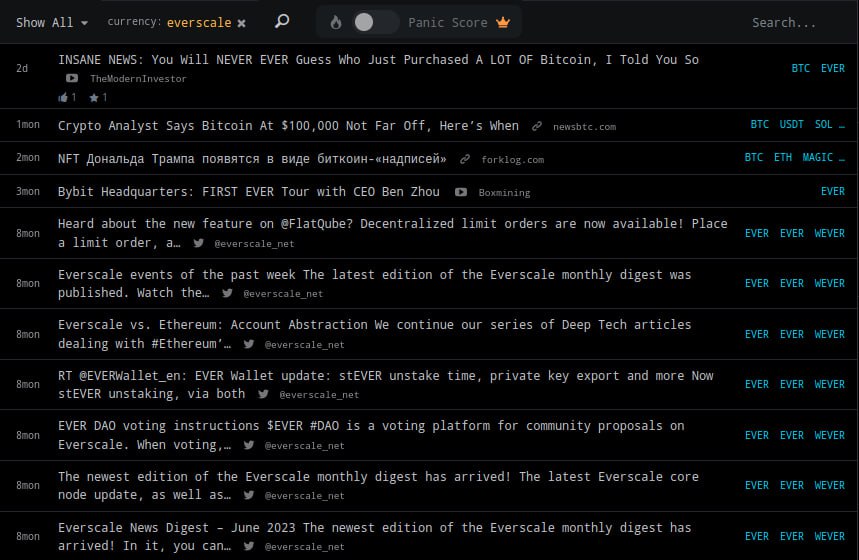Click the link icon beside newsbtc.com
859x560 pixels.
pyautogui.click(x=537, y=127)
